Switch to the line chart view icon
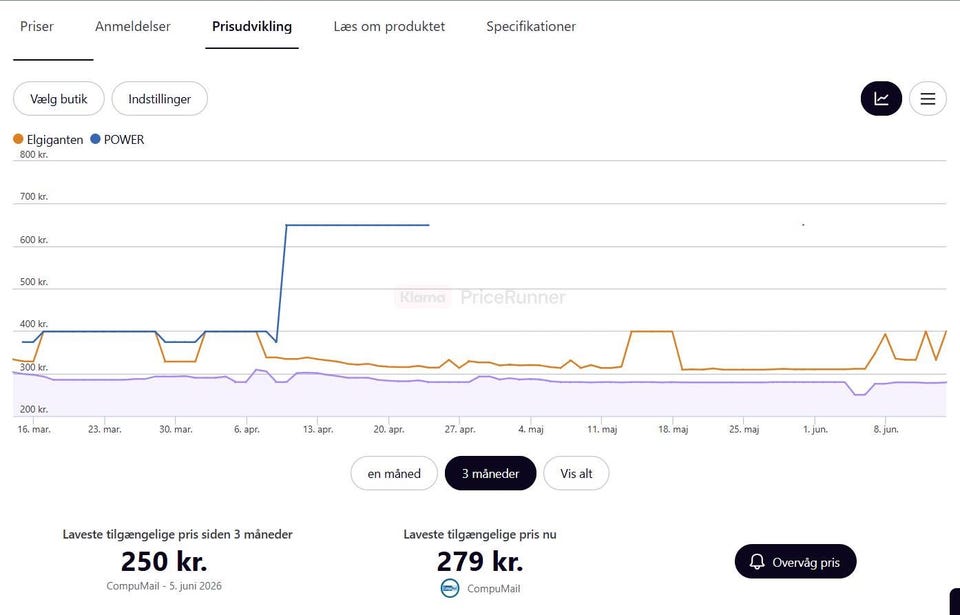This screenshot has height=615, width=960. (881, 99)
